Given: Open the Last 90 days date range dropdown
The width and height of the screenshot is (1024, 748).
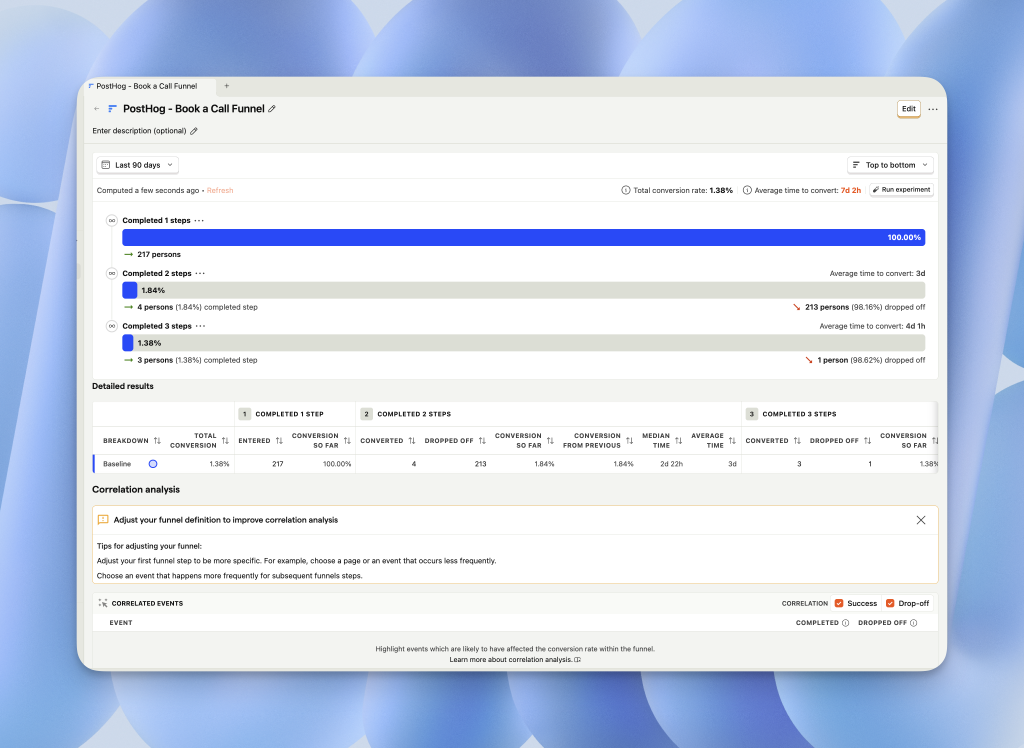Looking at the screenshot, I should coord(138,165).
